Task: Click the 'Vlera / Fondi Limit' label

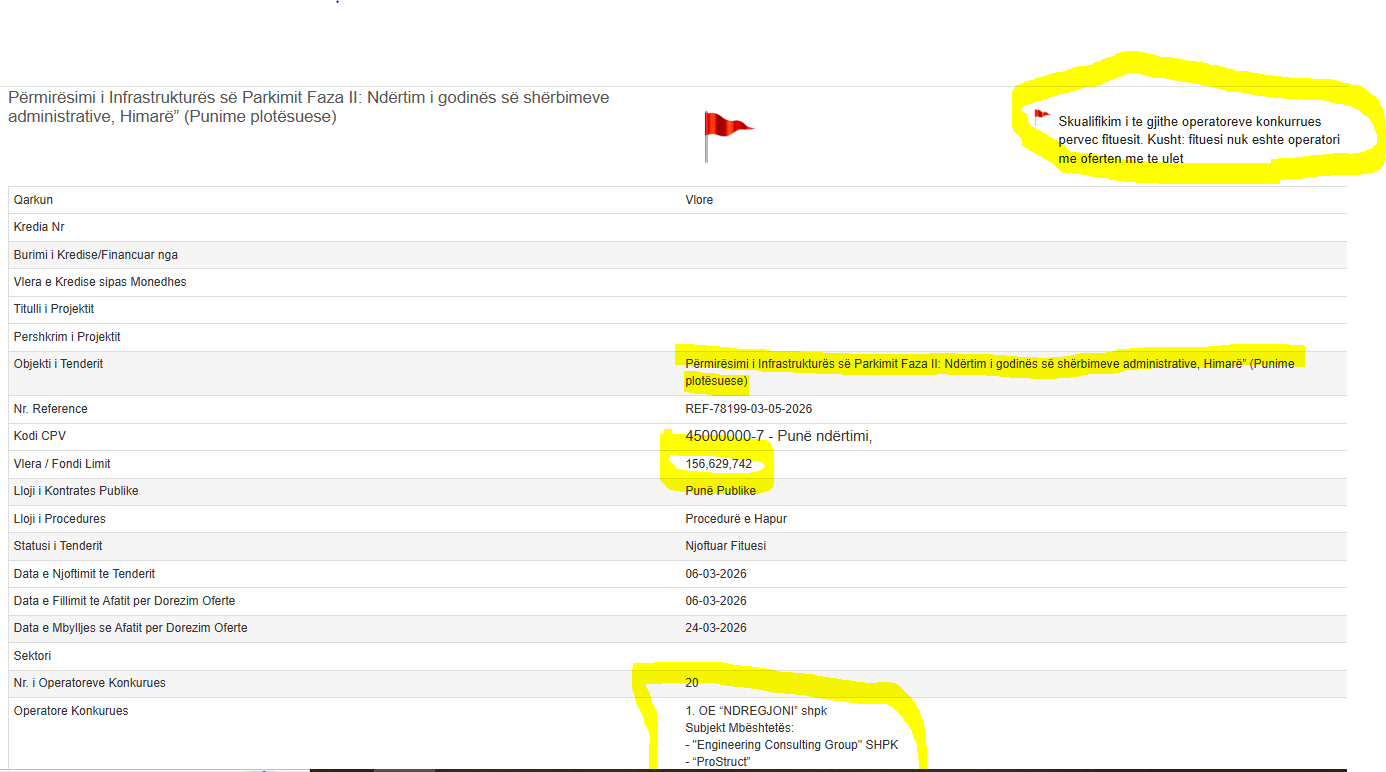Action: tap(62, 464)
